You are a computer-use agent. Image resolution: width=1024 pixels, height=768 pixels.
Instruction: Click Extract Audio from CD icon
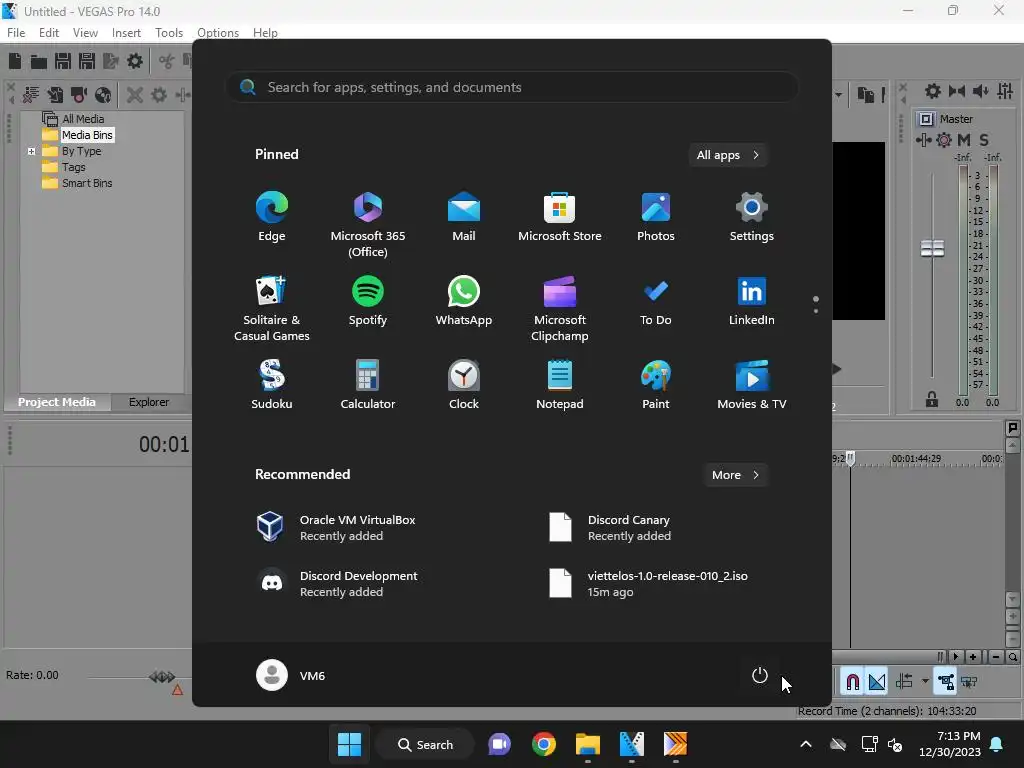[x=103, y=95]
